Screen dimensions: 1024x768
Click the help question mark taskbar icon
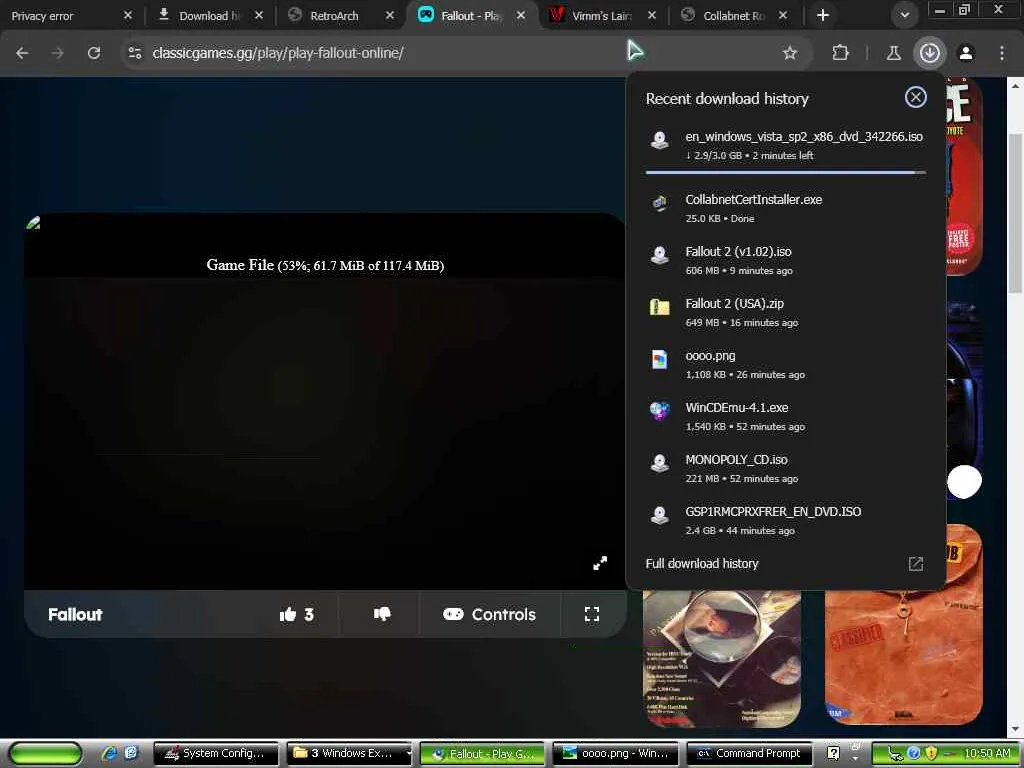coord(833,753)
